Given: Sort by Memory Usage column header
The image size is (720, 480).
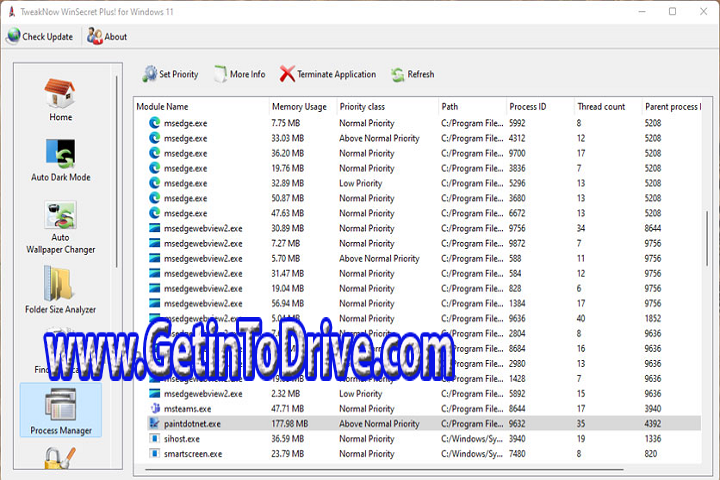Looking at the screenshot, I should click(303, 107).
